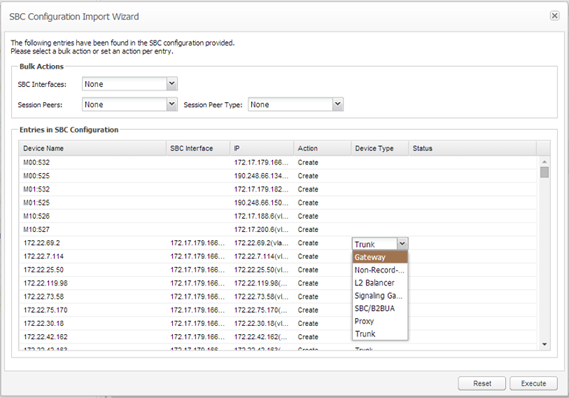Choose Signaling Ga... device type option

pos(380,296)
